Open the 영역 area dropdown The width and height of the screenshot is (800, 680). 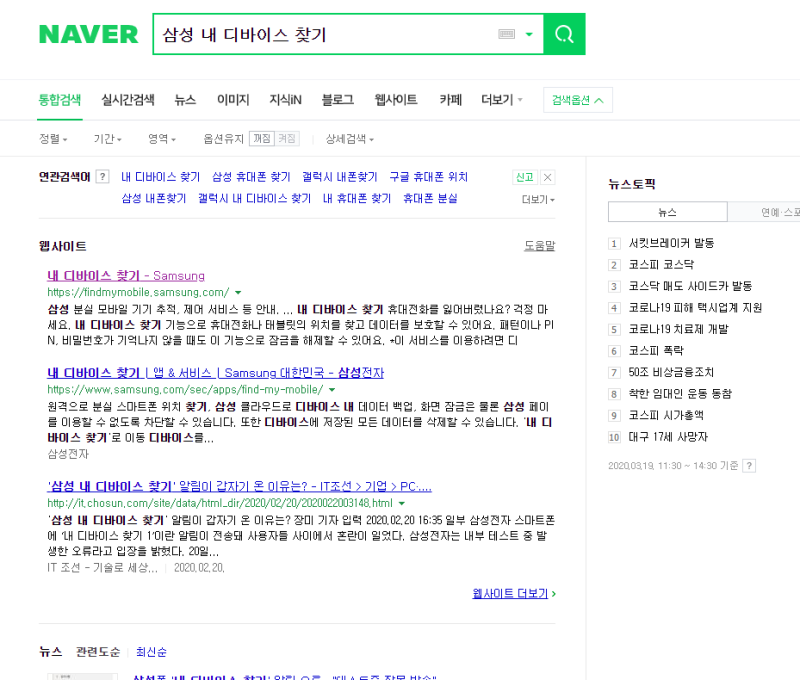[162, 139]
